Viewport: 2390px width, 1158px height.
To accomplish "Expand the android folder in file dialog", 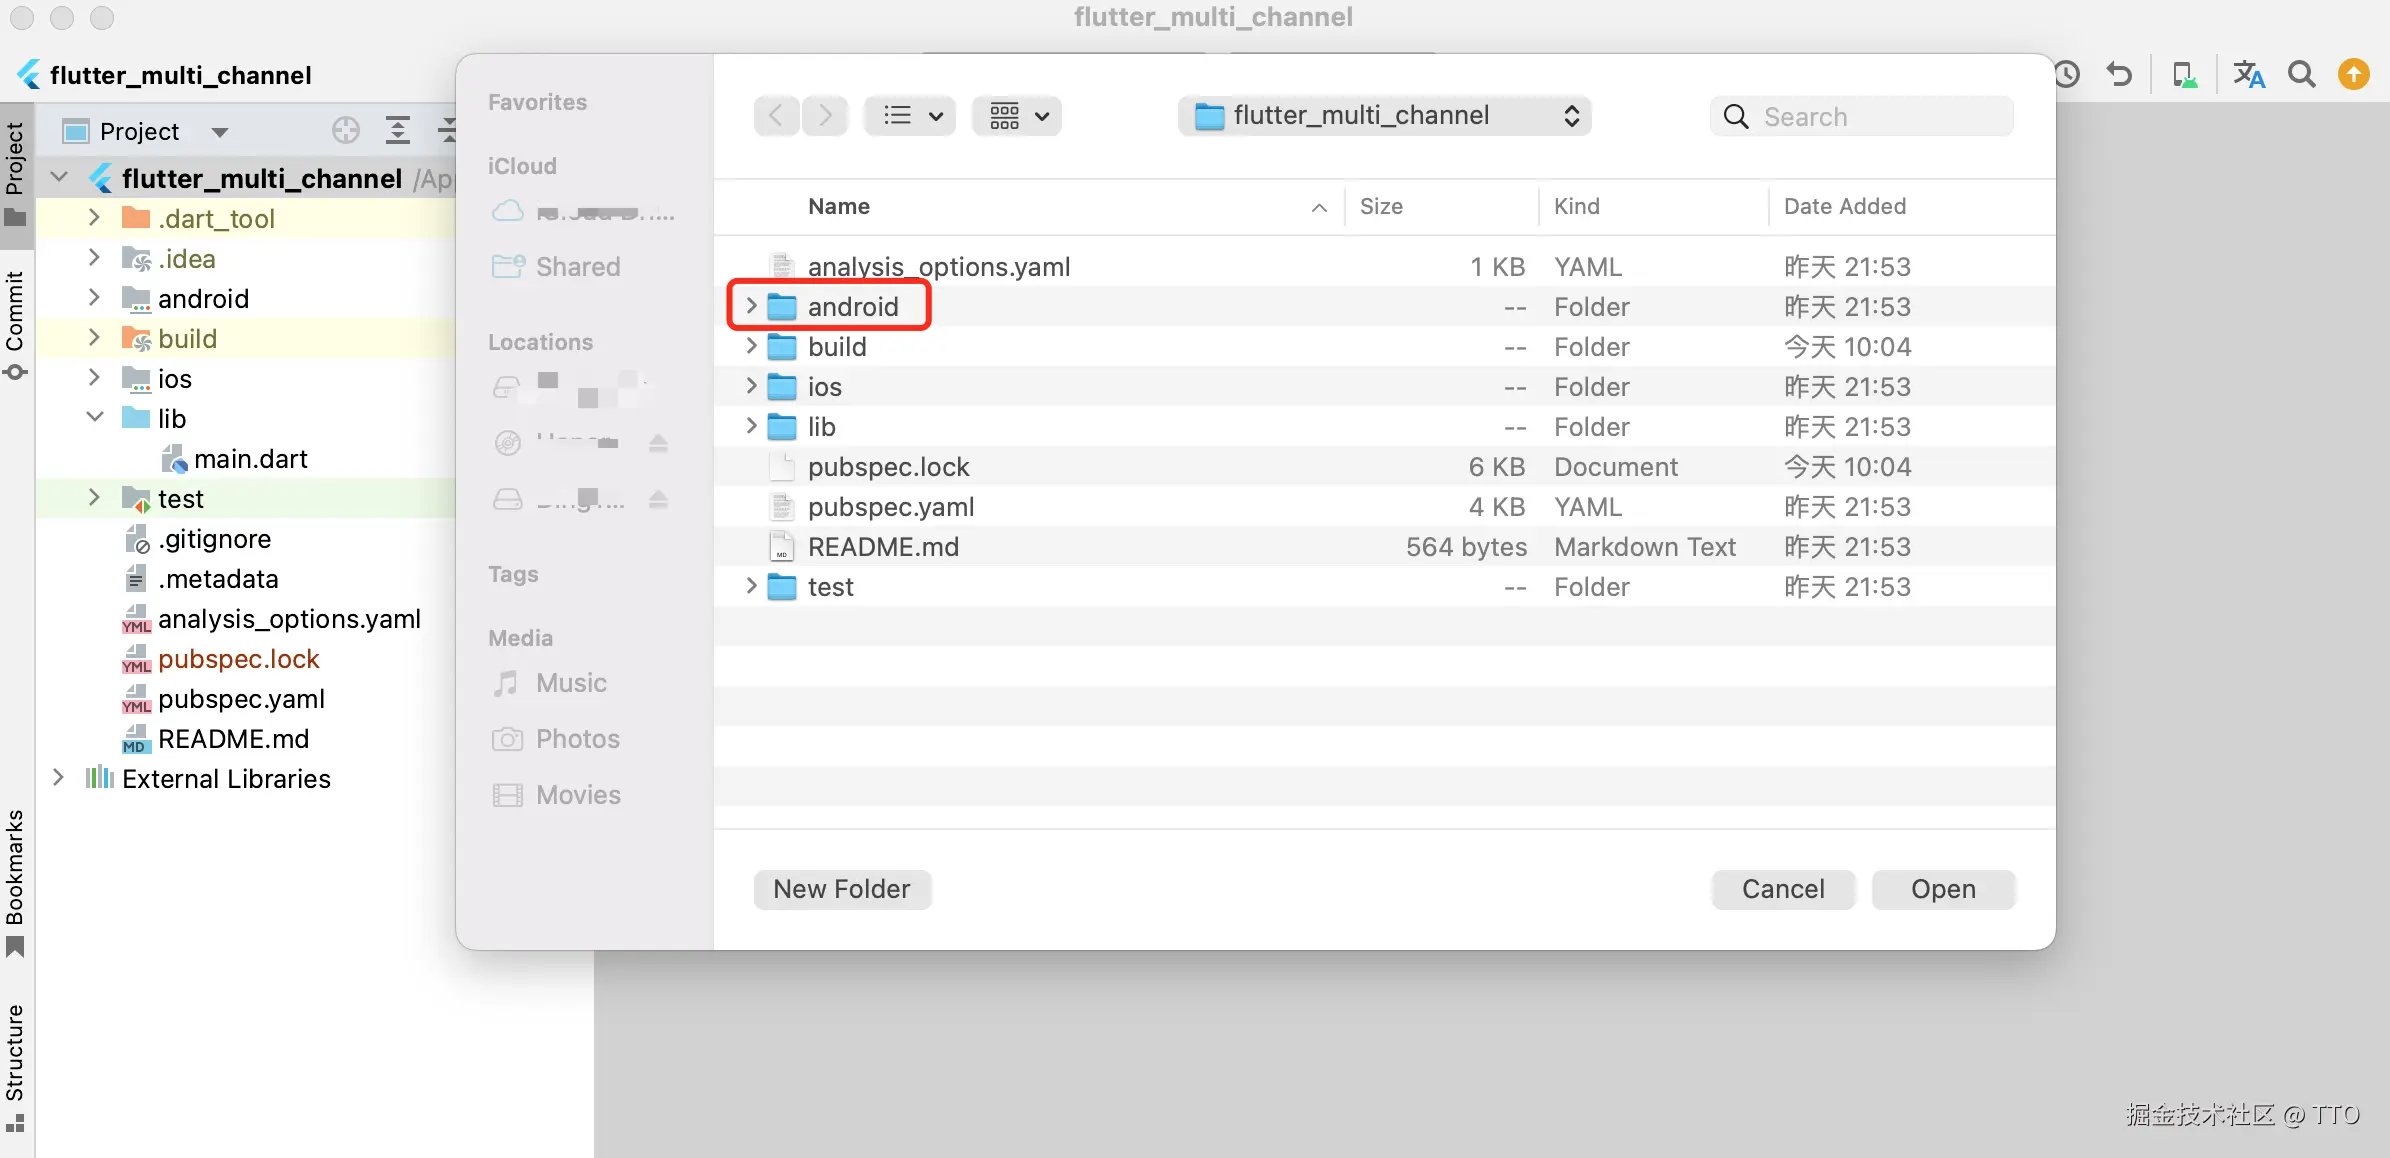I will [x=751, y=306].
